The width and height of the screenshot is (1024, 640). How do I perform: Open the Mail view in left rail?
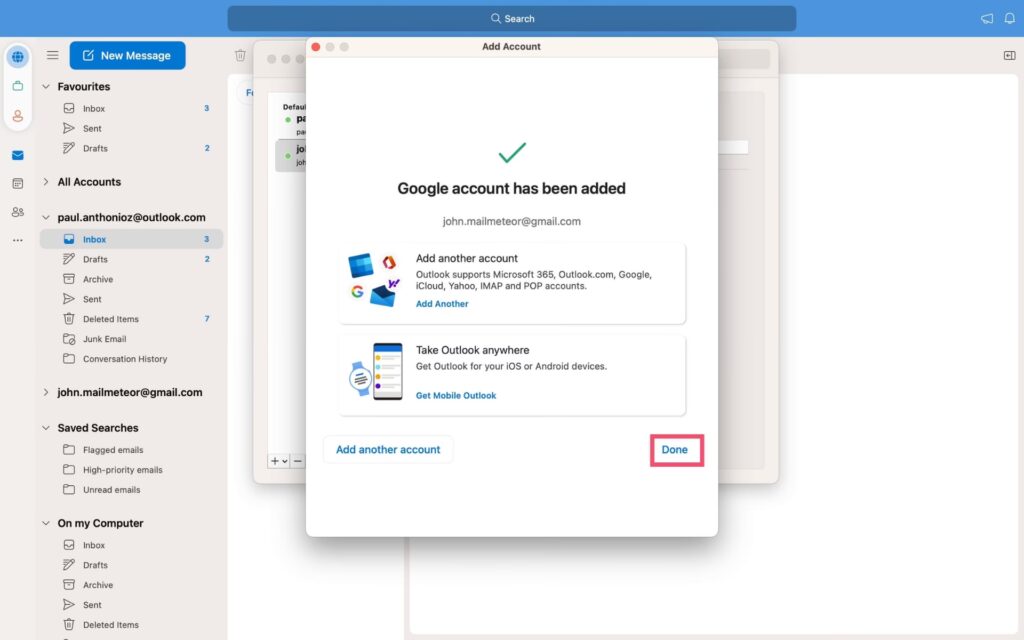pyautogui.click(x=18, y=155)
